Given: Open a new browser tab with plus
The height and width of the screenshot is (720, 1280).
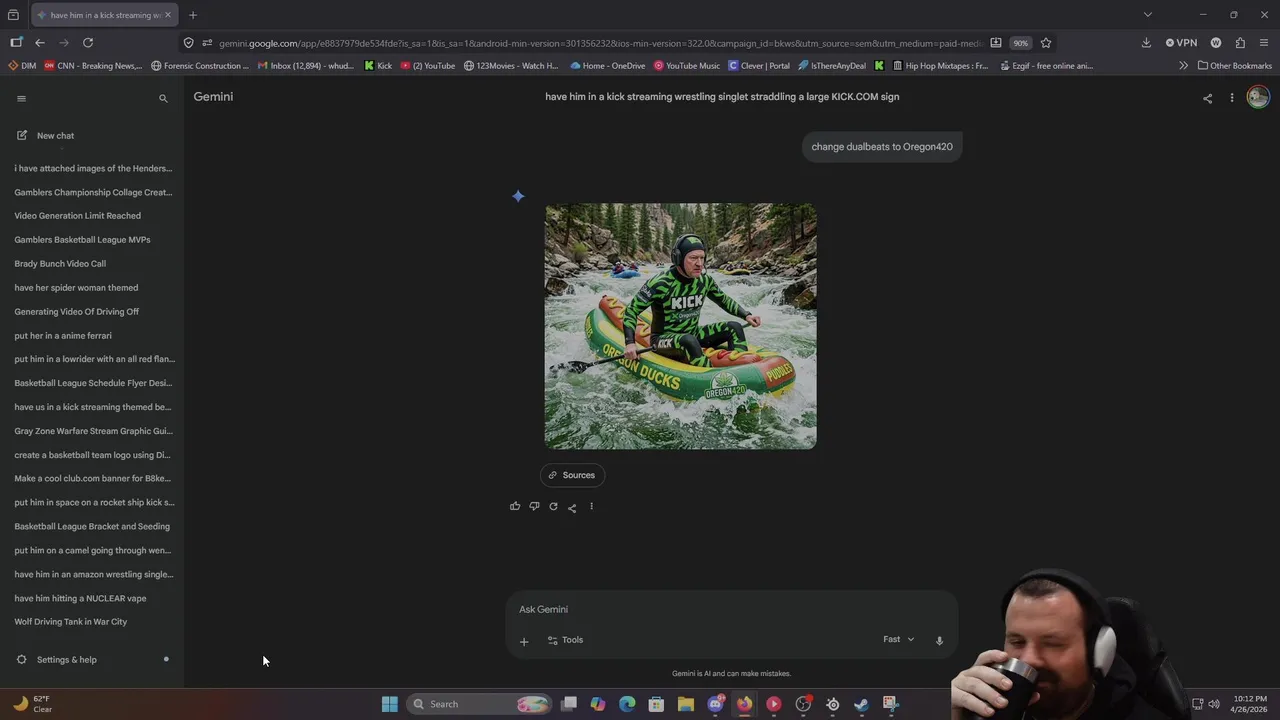Looking at the screenshot, I should tap(193, 15).
